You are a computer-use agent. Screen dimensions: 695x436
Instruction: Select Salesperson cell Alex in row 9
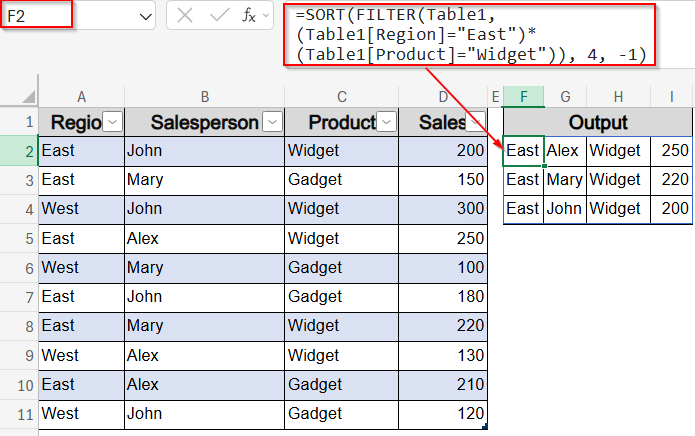coord(204,355)
